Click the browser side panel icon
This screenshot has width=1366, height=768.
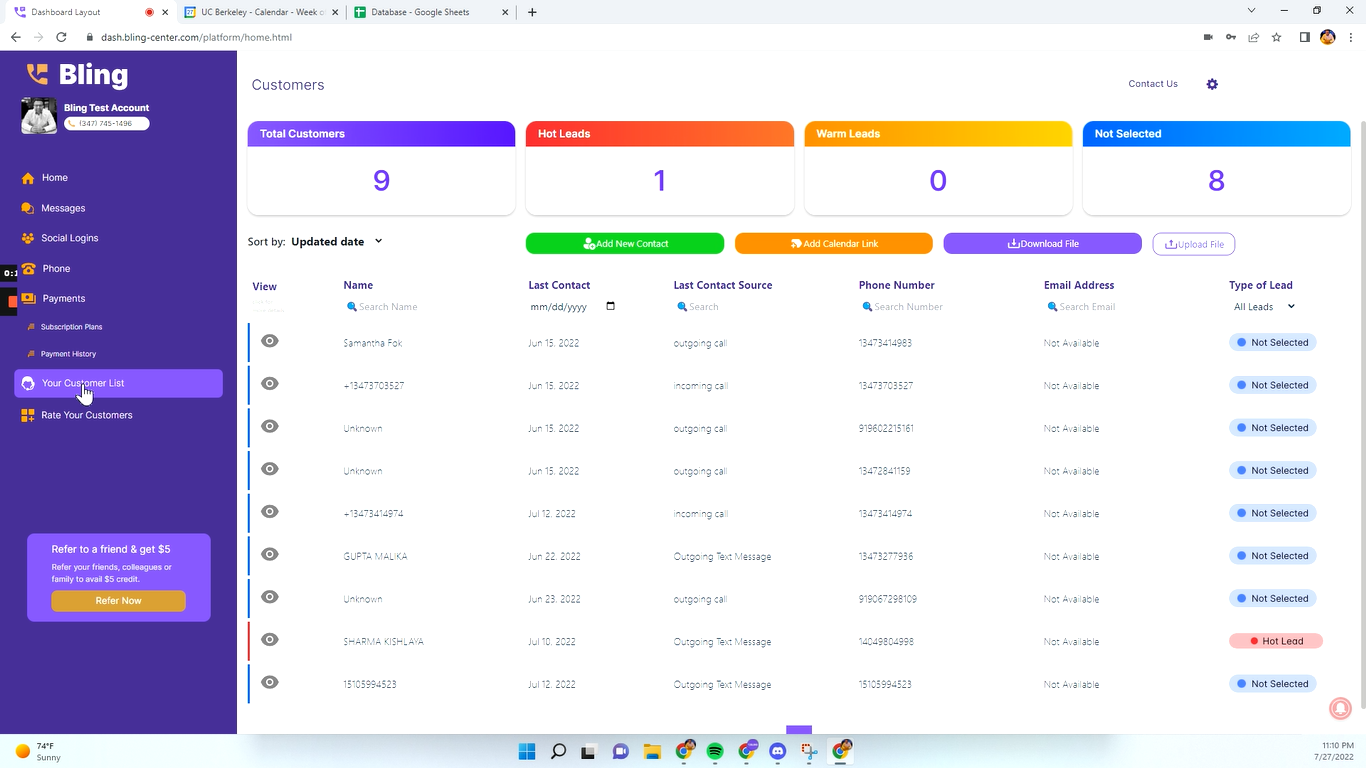[1304, 37]
